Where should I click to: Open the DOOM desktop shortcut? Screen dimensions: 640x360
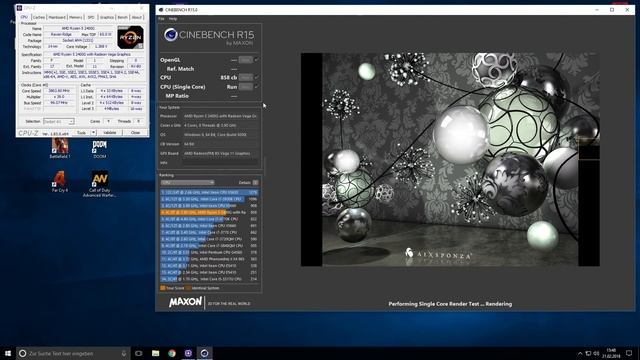click(x=100, y=149)
